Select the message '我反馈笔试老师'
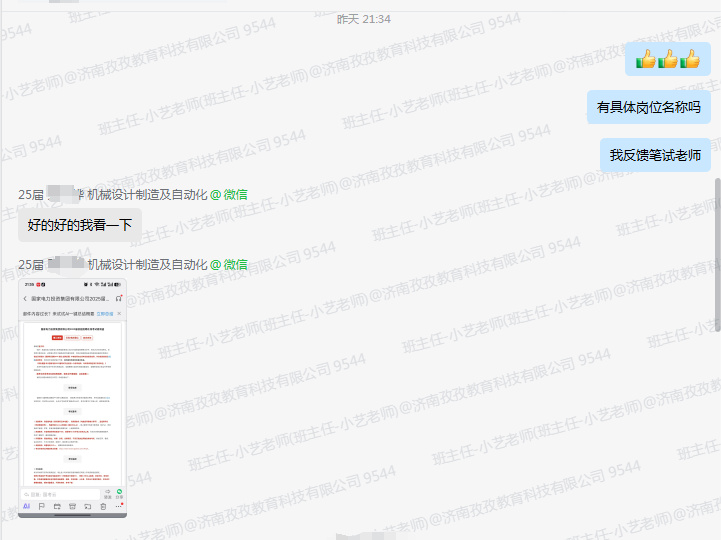The width and height of the screenshot is (721, 540). 655,155
